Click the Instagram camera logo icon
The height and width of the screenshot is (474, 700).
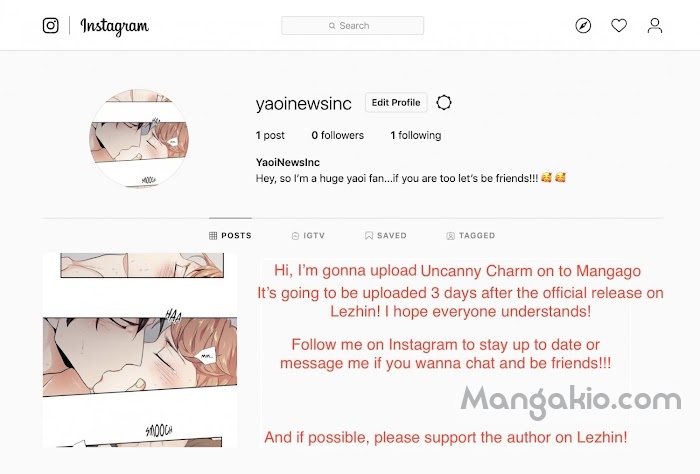[x=50, y=25]
